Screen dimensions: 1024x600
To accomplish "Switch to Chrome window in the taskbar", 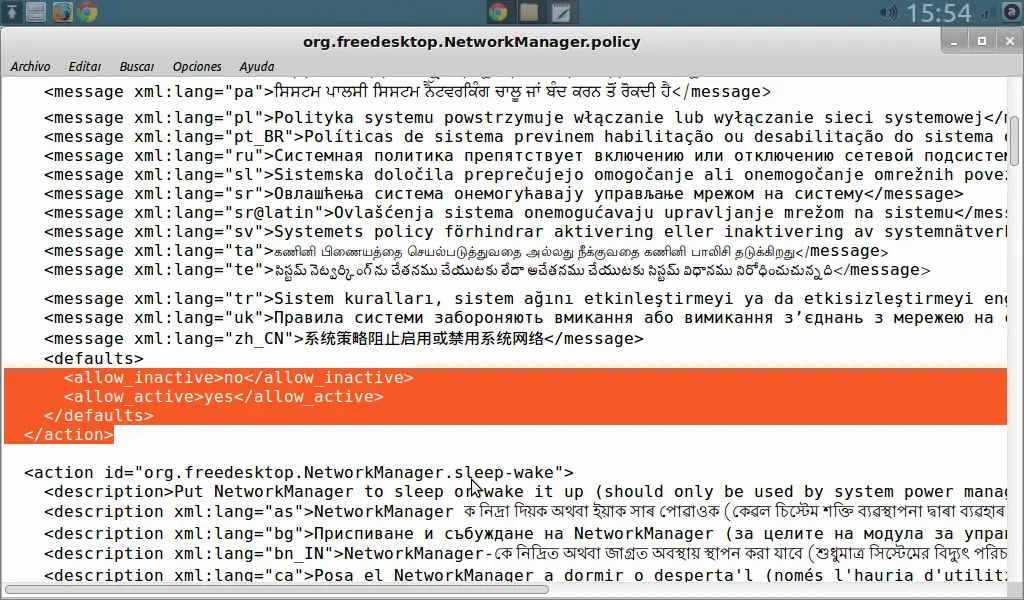I will (x=498, y=12).
